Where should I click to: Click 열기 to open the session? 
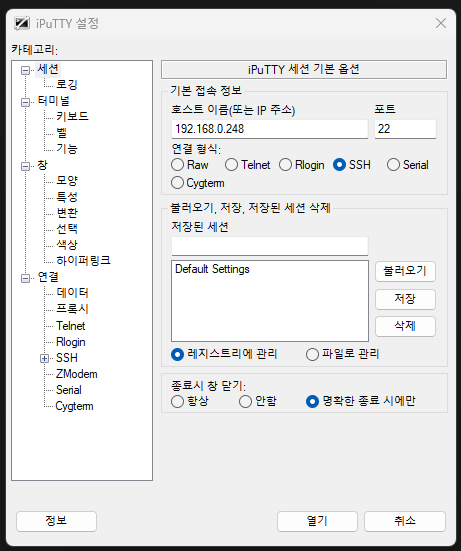point(317,521)
